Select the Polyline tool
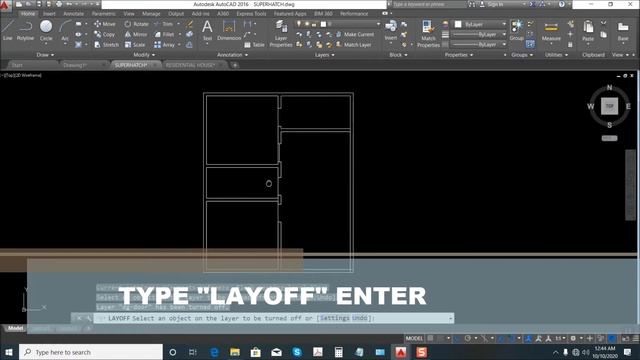The height and width of the screenshot is (360, 640). [x=25, y=31]
